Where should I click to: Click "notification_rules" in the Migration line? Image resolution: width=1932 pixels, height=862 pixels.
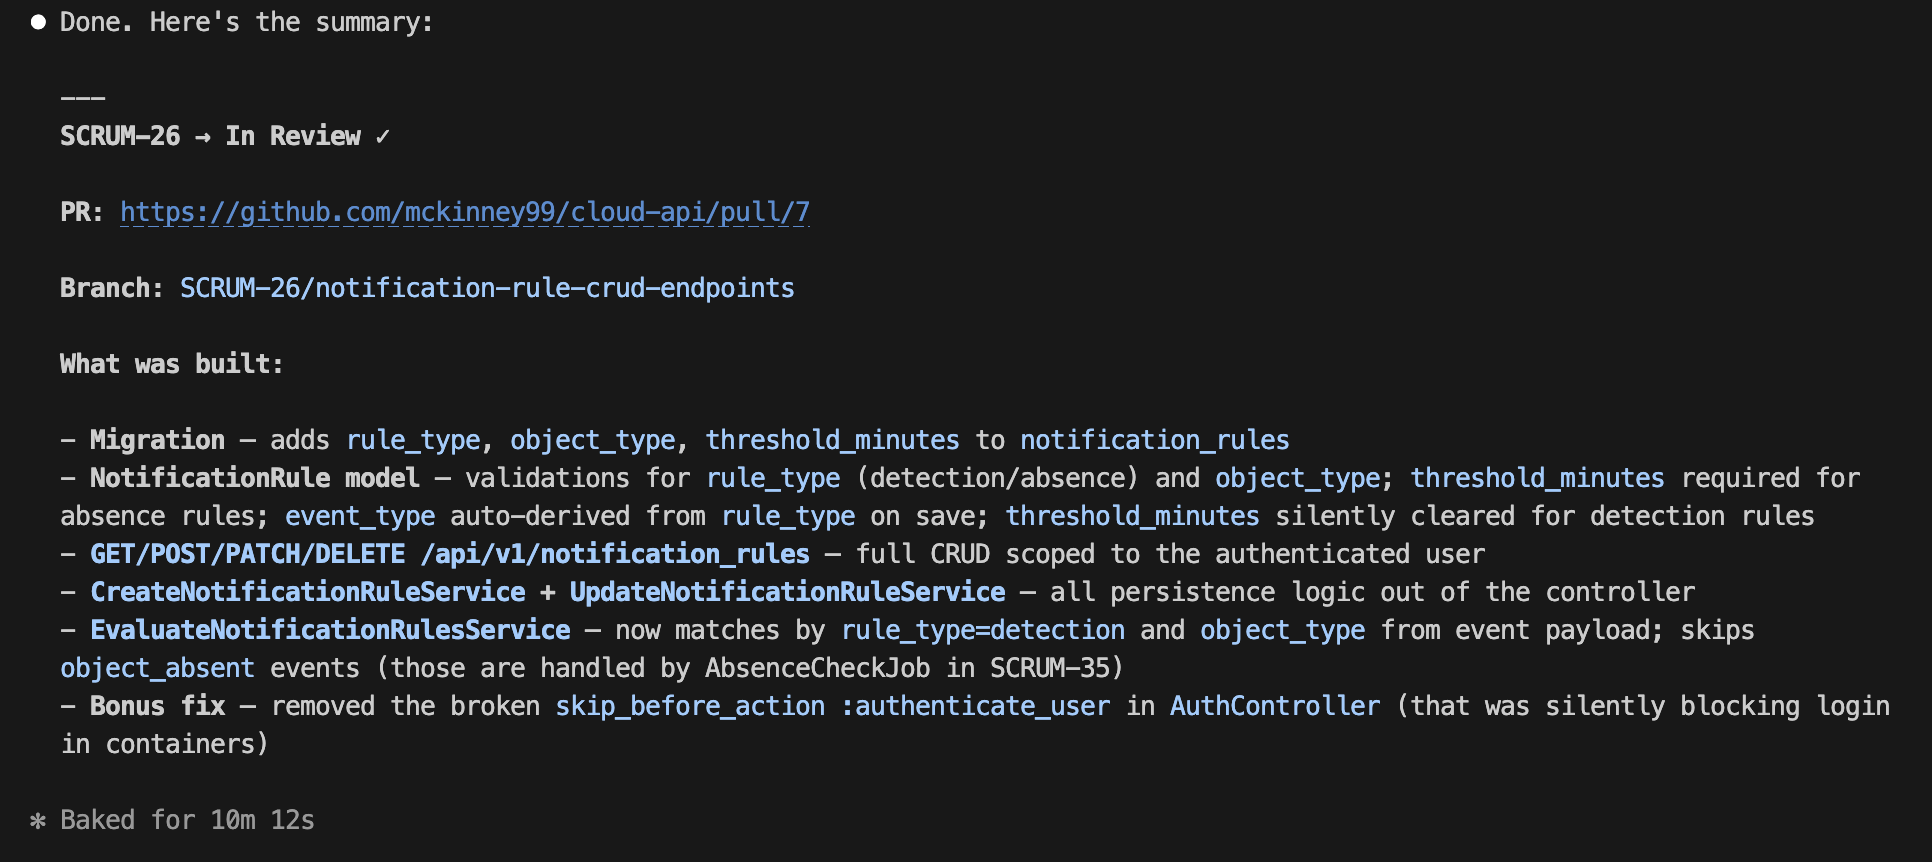(1154, 440)
